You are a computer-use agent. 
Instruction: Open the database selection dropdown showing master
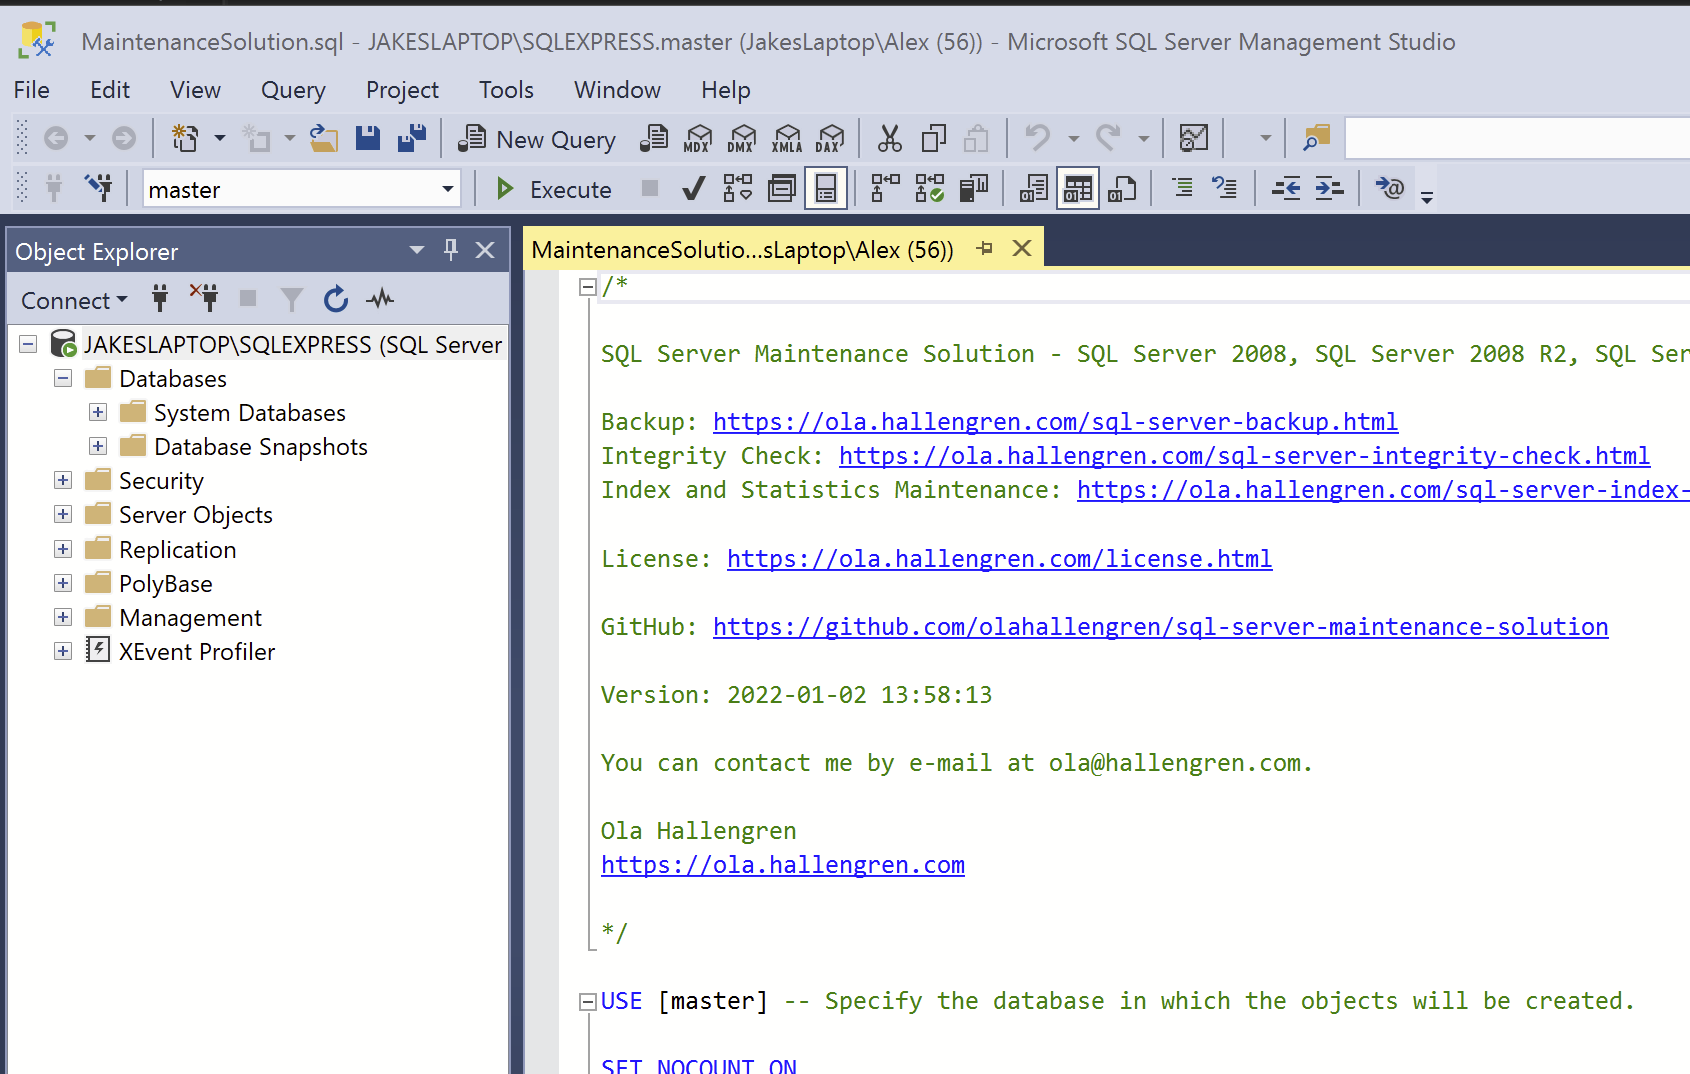click(x=447, y=188)
